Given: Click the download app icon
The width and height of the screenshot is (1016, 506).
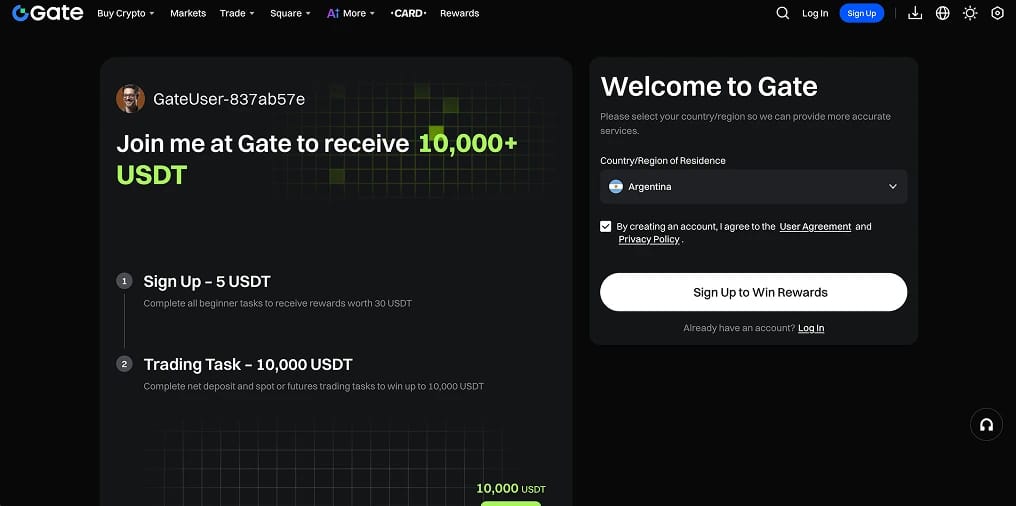Looking at the screenshot, I should [915, 13].
